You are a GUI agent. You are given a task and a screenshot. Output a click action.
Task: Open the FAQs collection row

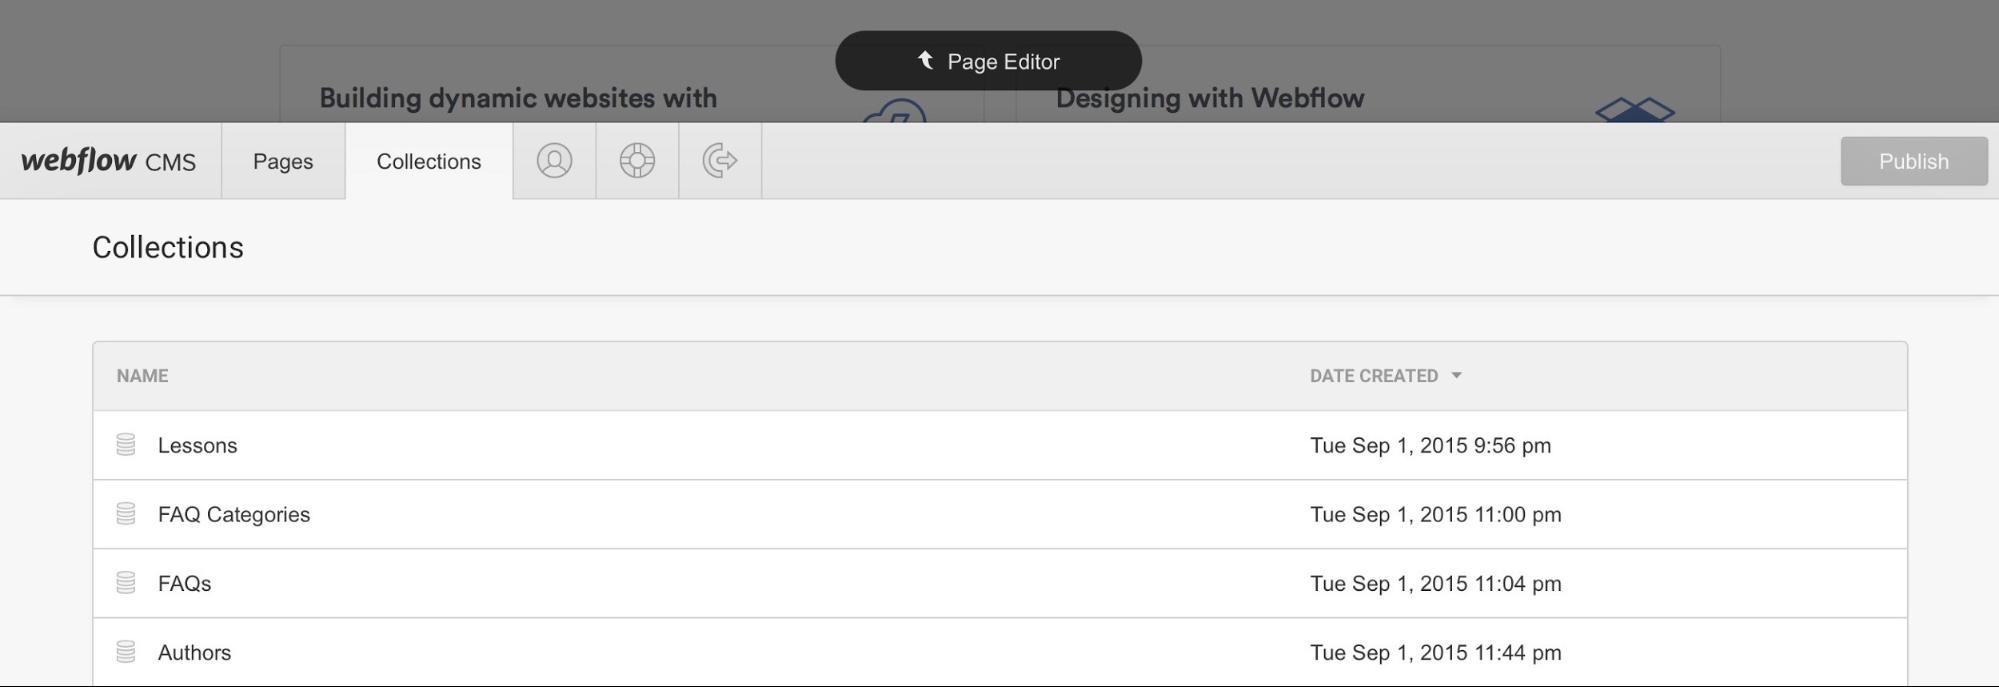(x=1000, y=583)
